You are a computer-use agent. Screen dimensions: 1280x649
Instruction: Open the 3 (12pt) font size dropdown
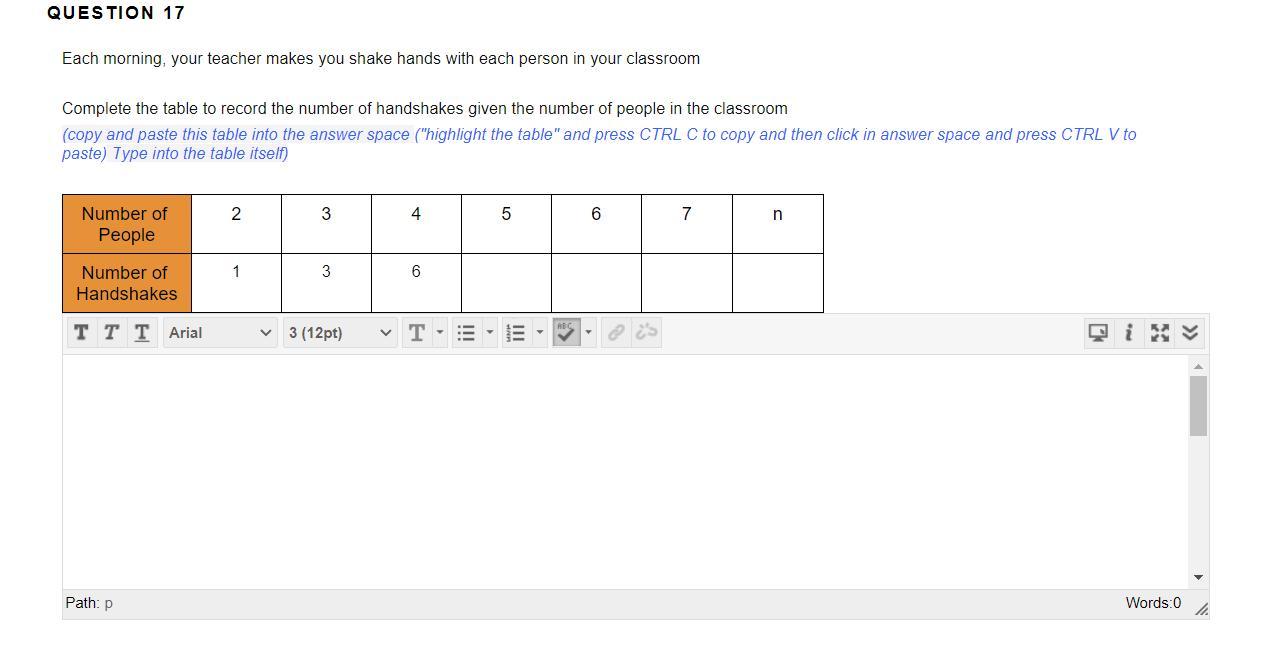pos(340,333)
